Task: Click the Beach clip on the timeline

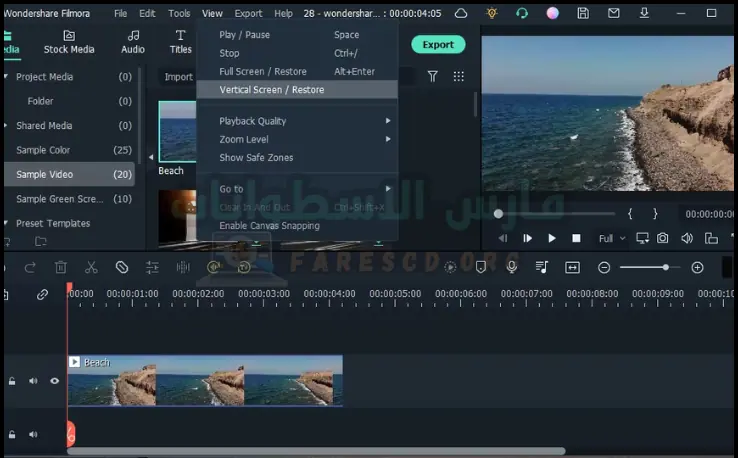Action: tap(205, 381)
